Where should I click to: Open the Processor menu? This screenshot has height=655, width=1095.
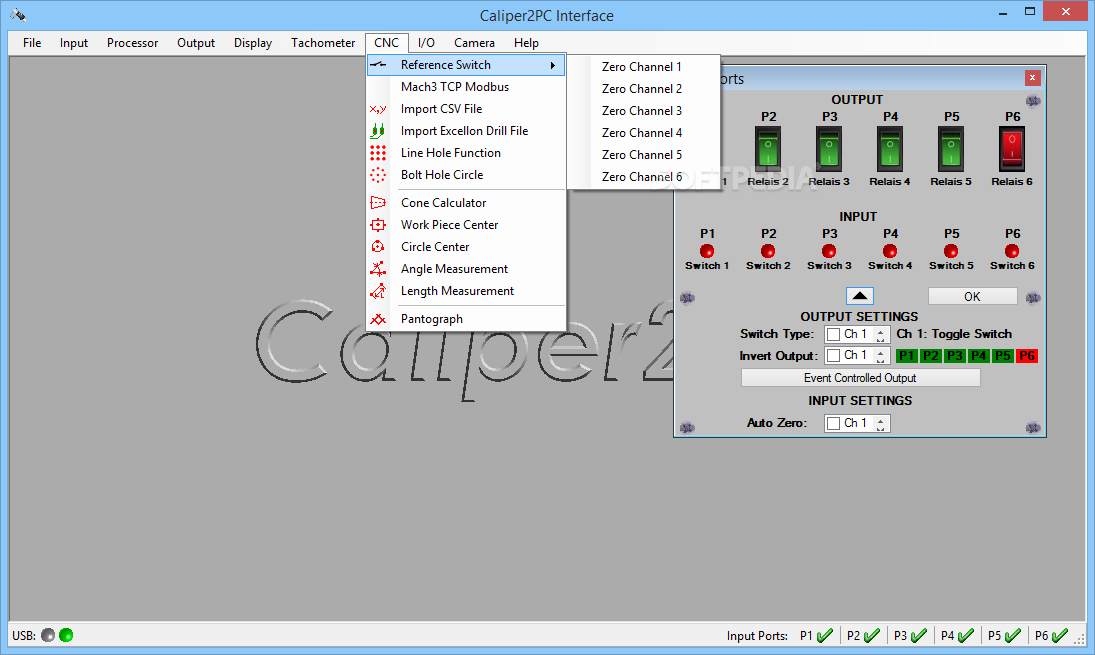point(133,43)
